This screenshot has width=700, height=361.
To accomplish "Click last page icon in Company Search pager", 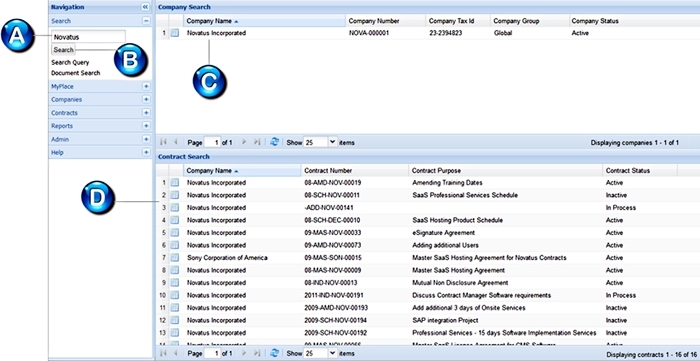I will coord(257,142).
